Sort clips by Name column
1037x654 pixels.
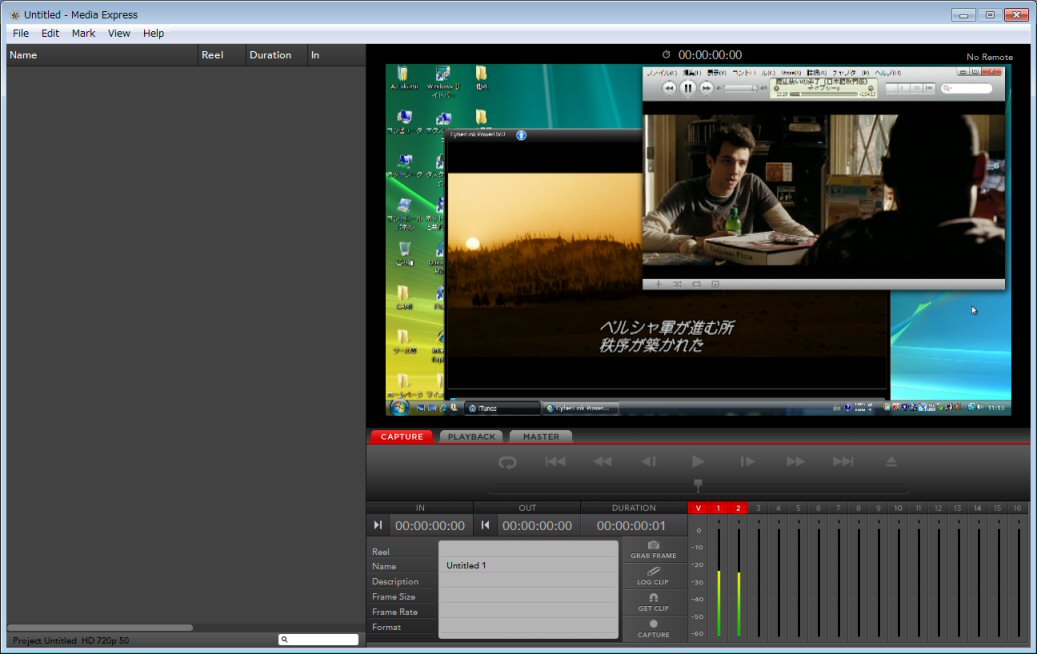click(x=102, y=55)
